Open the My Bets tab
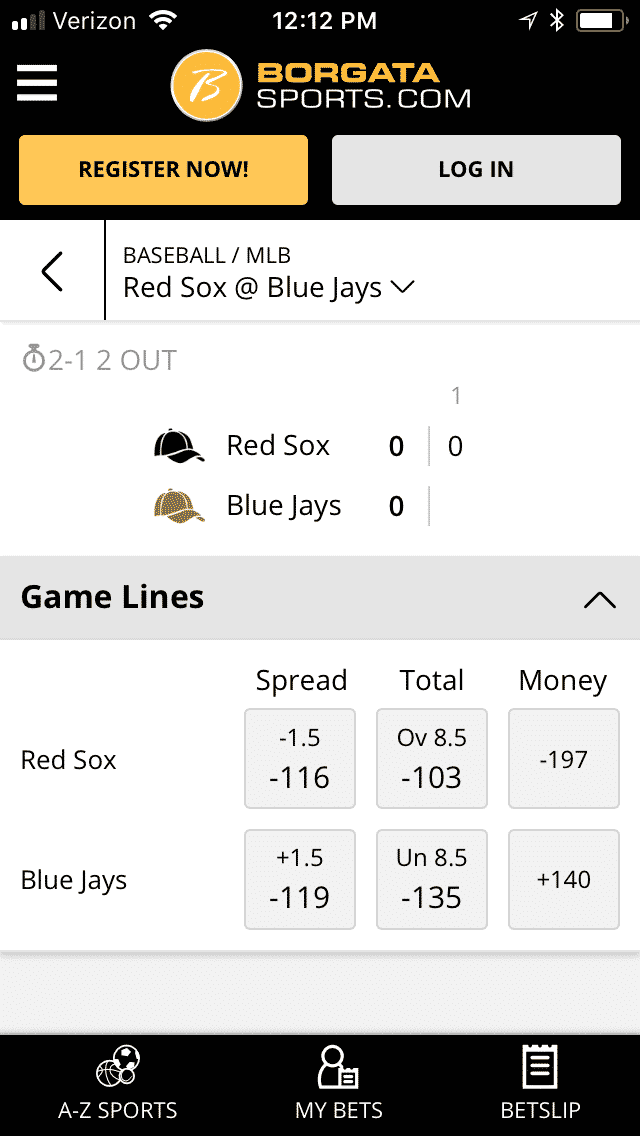Viewport: 640px width, 1136px height. [339, 1082]
